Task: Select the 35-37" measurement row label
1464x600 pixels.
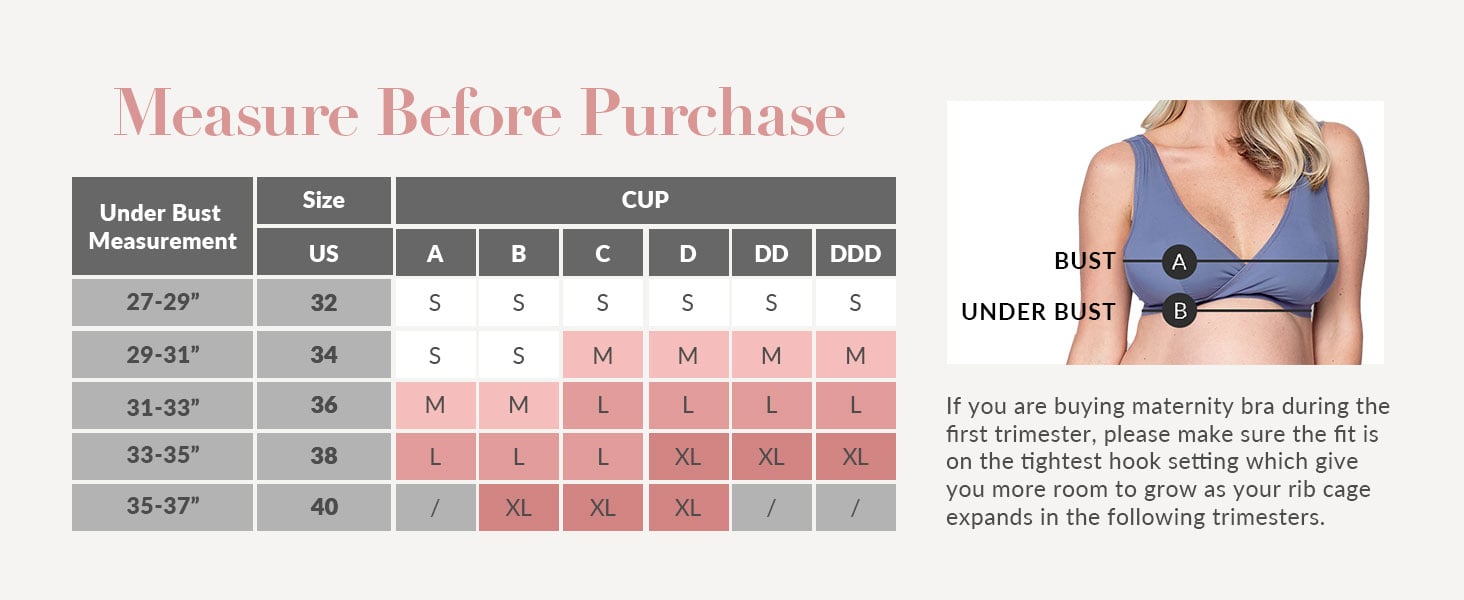Action: pyautogui.click(x=162, y=507)
